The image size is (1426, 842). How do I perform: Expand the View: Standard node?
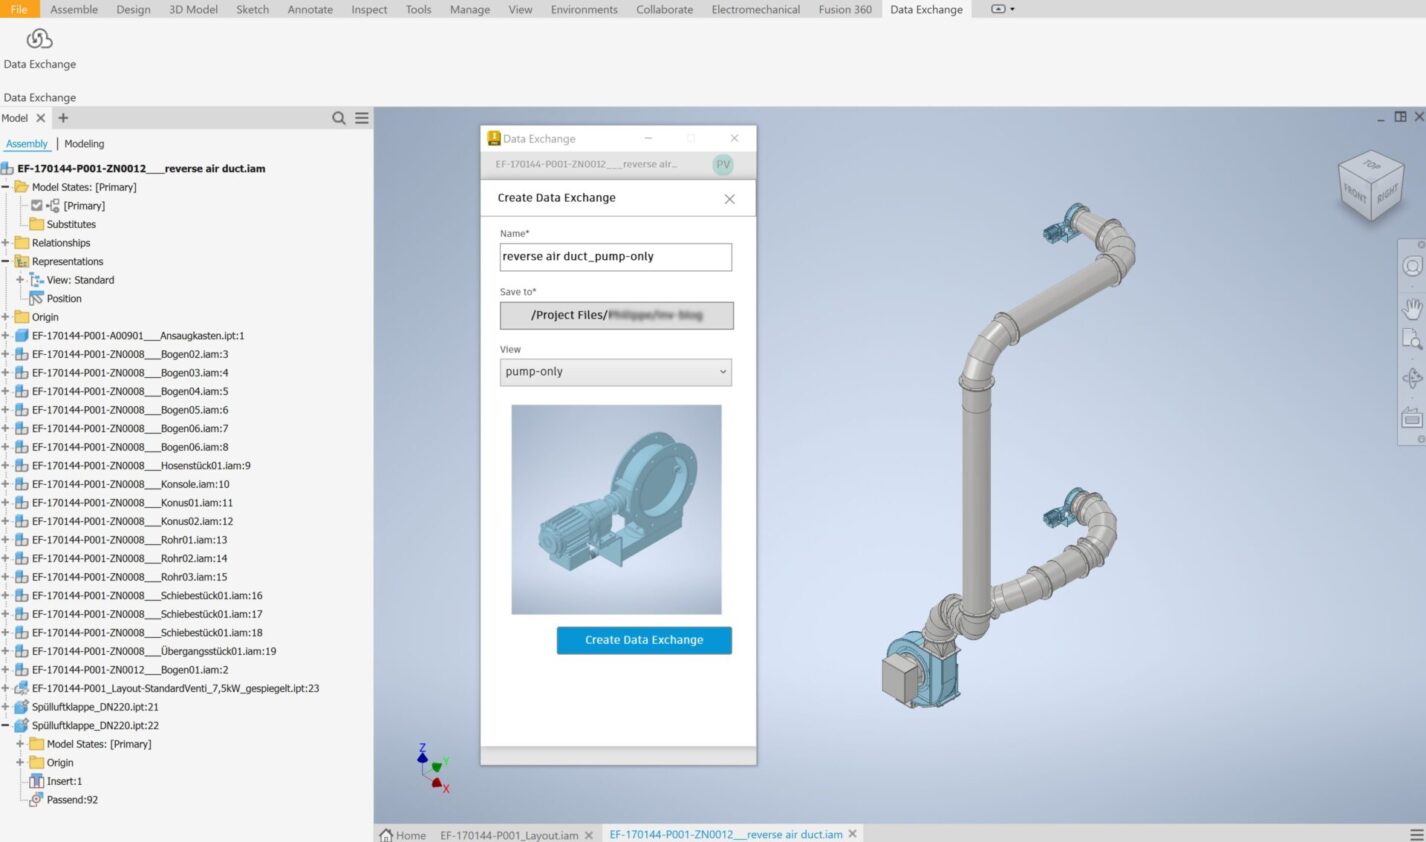(20, 280)
